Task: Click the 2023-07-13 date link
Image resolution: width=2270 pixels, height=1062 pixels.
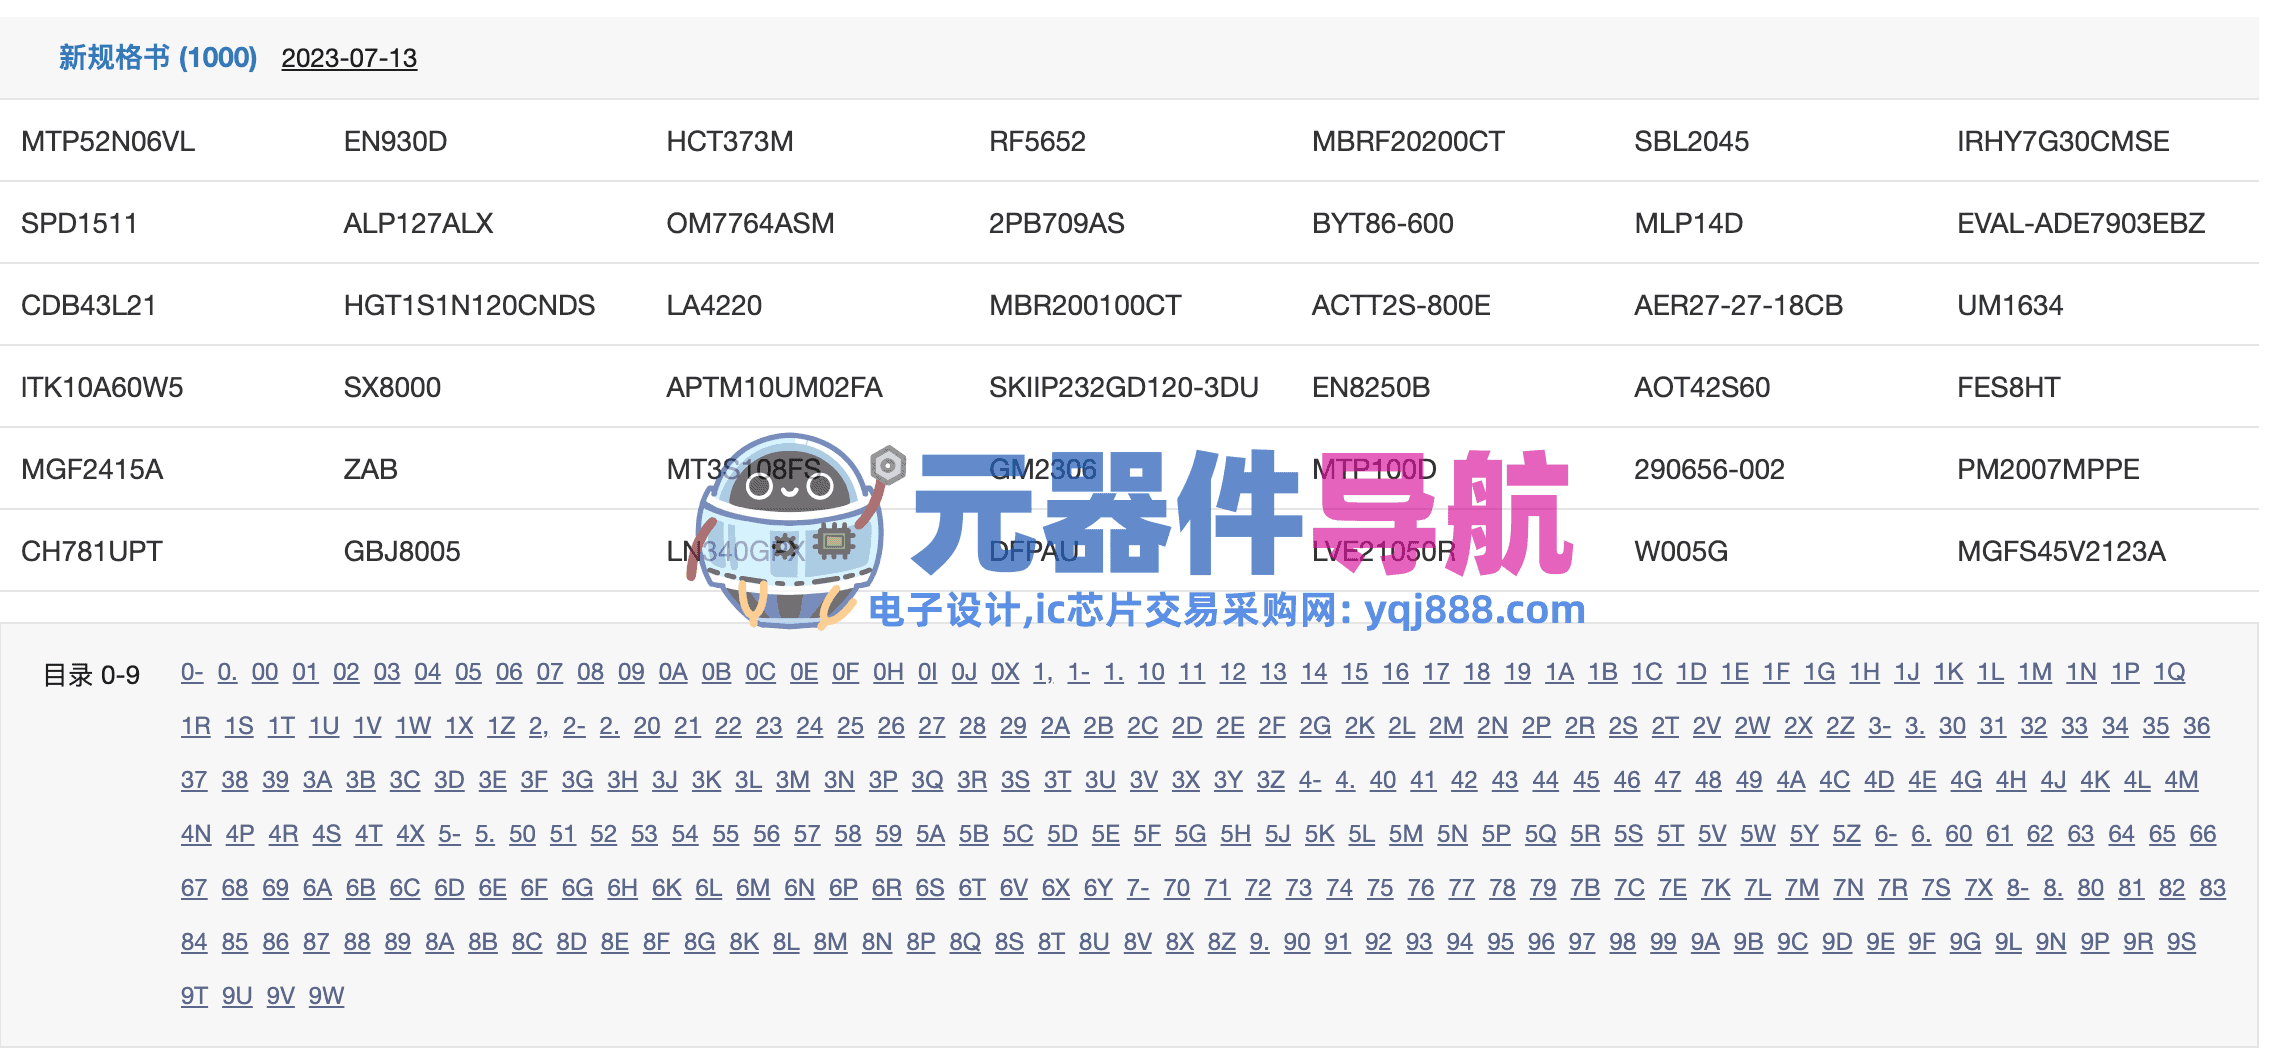Action: pyautogui.click(x=349, y=59)
